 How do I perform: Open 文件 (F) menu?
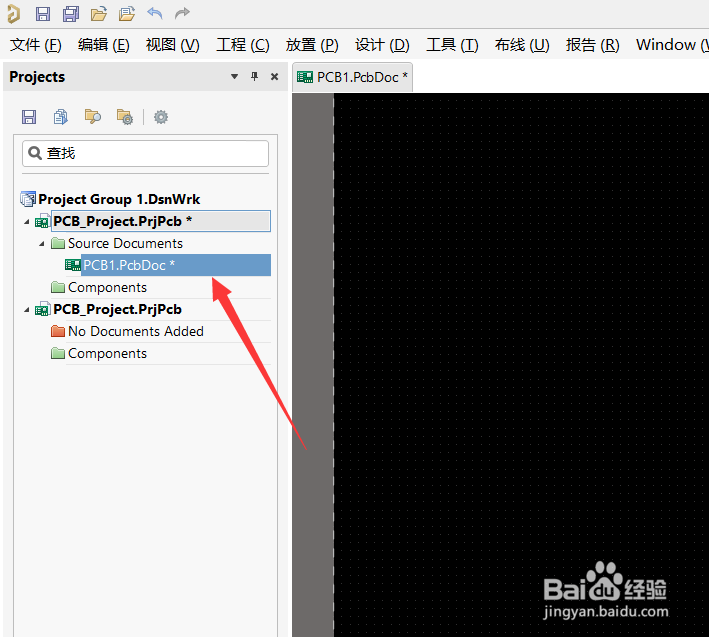pyautogui.click(x=36, y=45)
